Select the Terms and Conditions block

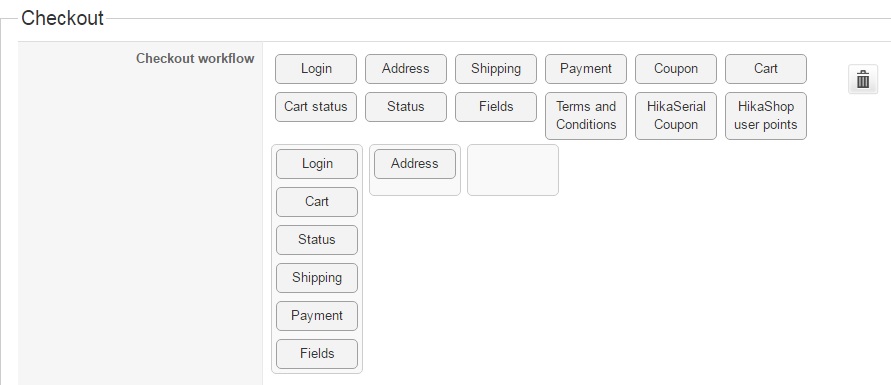pyautogui.click(x=586, y=116)
